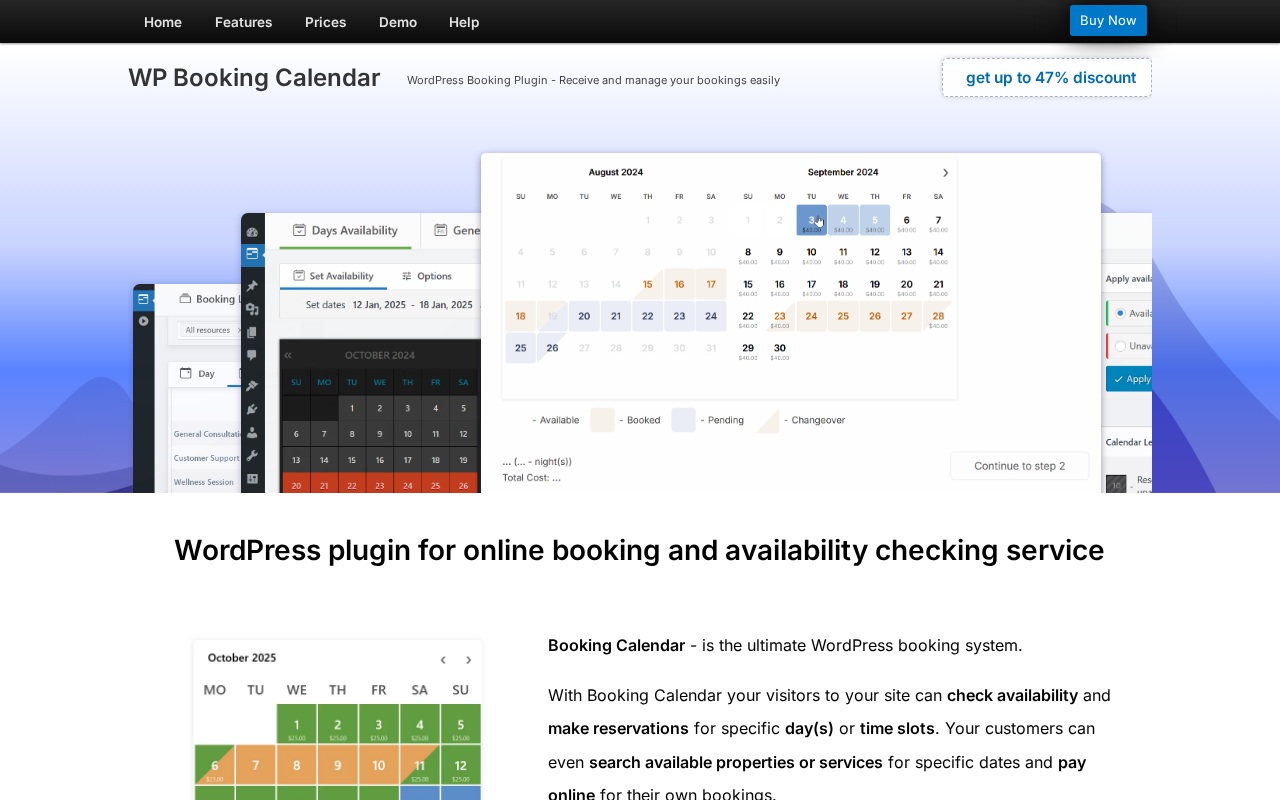Click the Pending legend color swatch
Viewport: 1280px width, 800px height.
[x=683, y=420]
